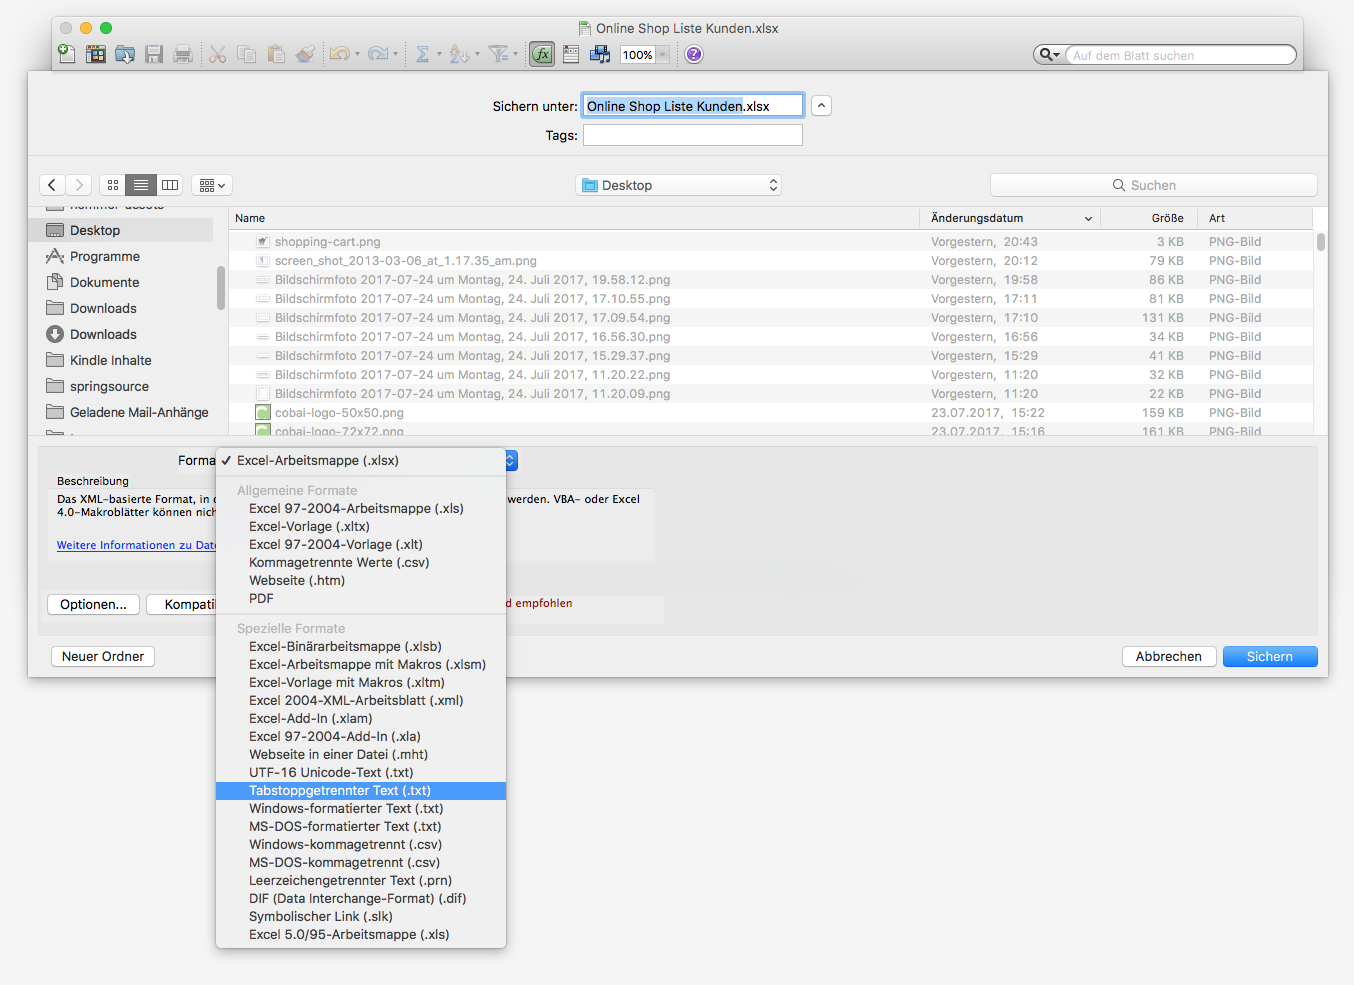Open the Downloads sidebar folder

click(101, 308)
